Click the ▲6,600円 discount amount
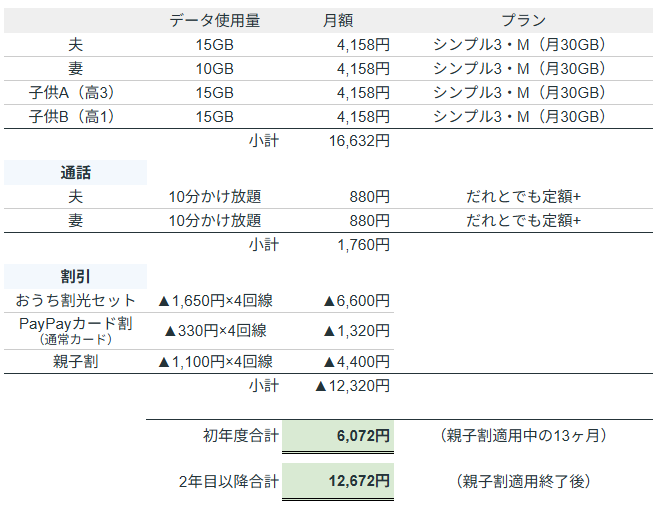Image resolution: width=664 pixels, height=505 pixels. 356,301
